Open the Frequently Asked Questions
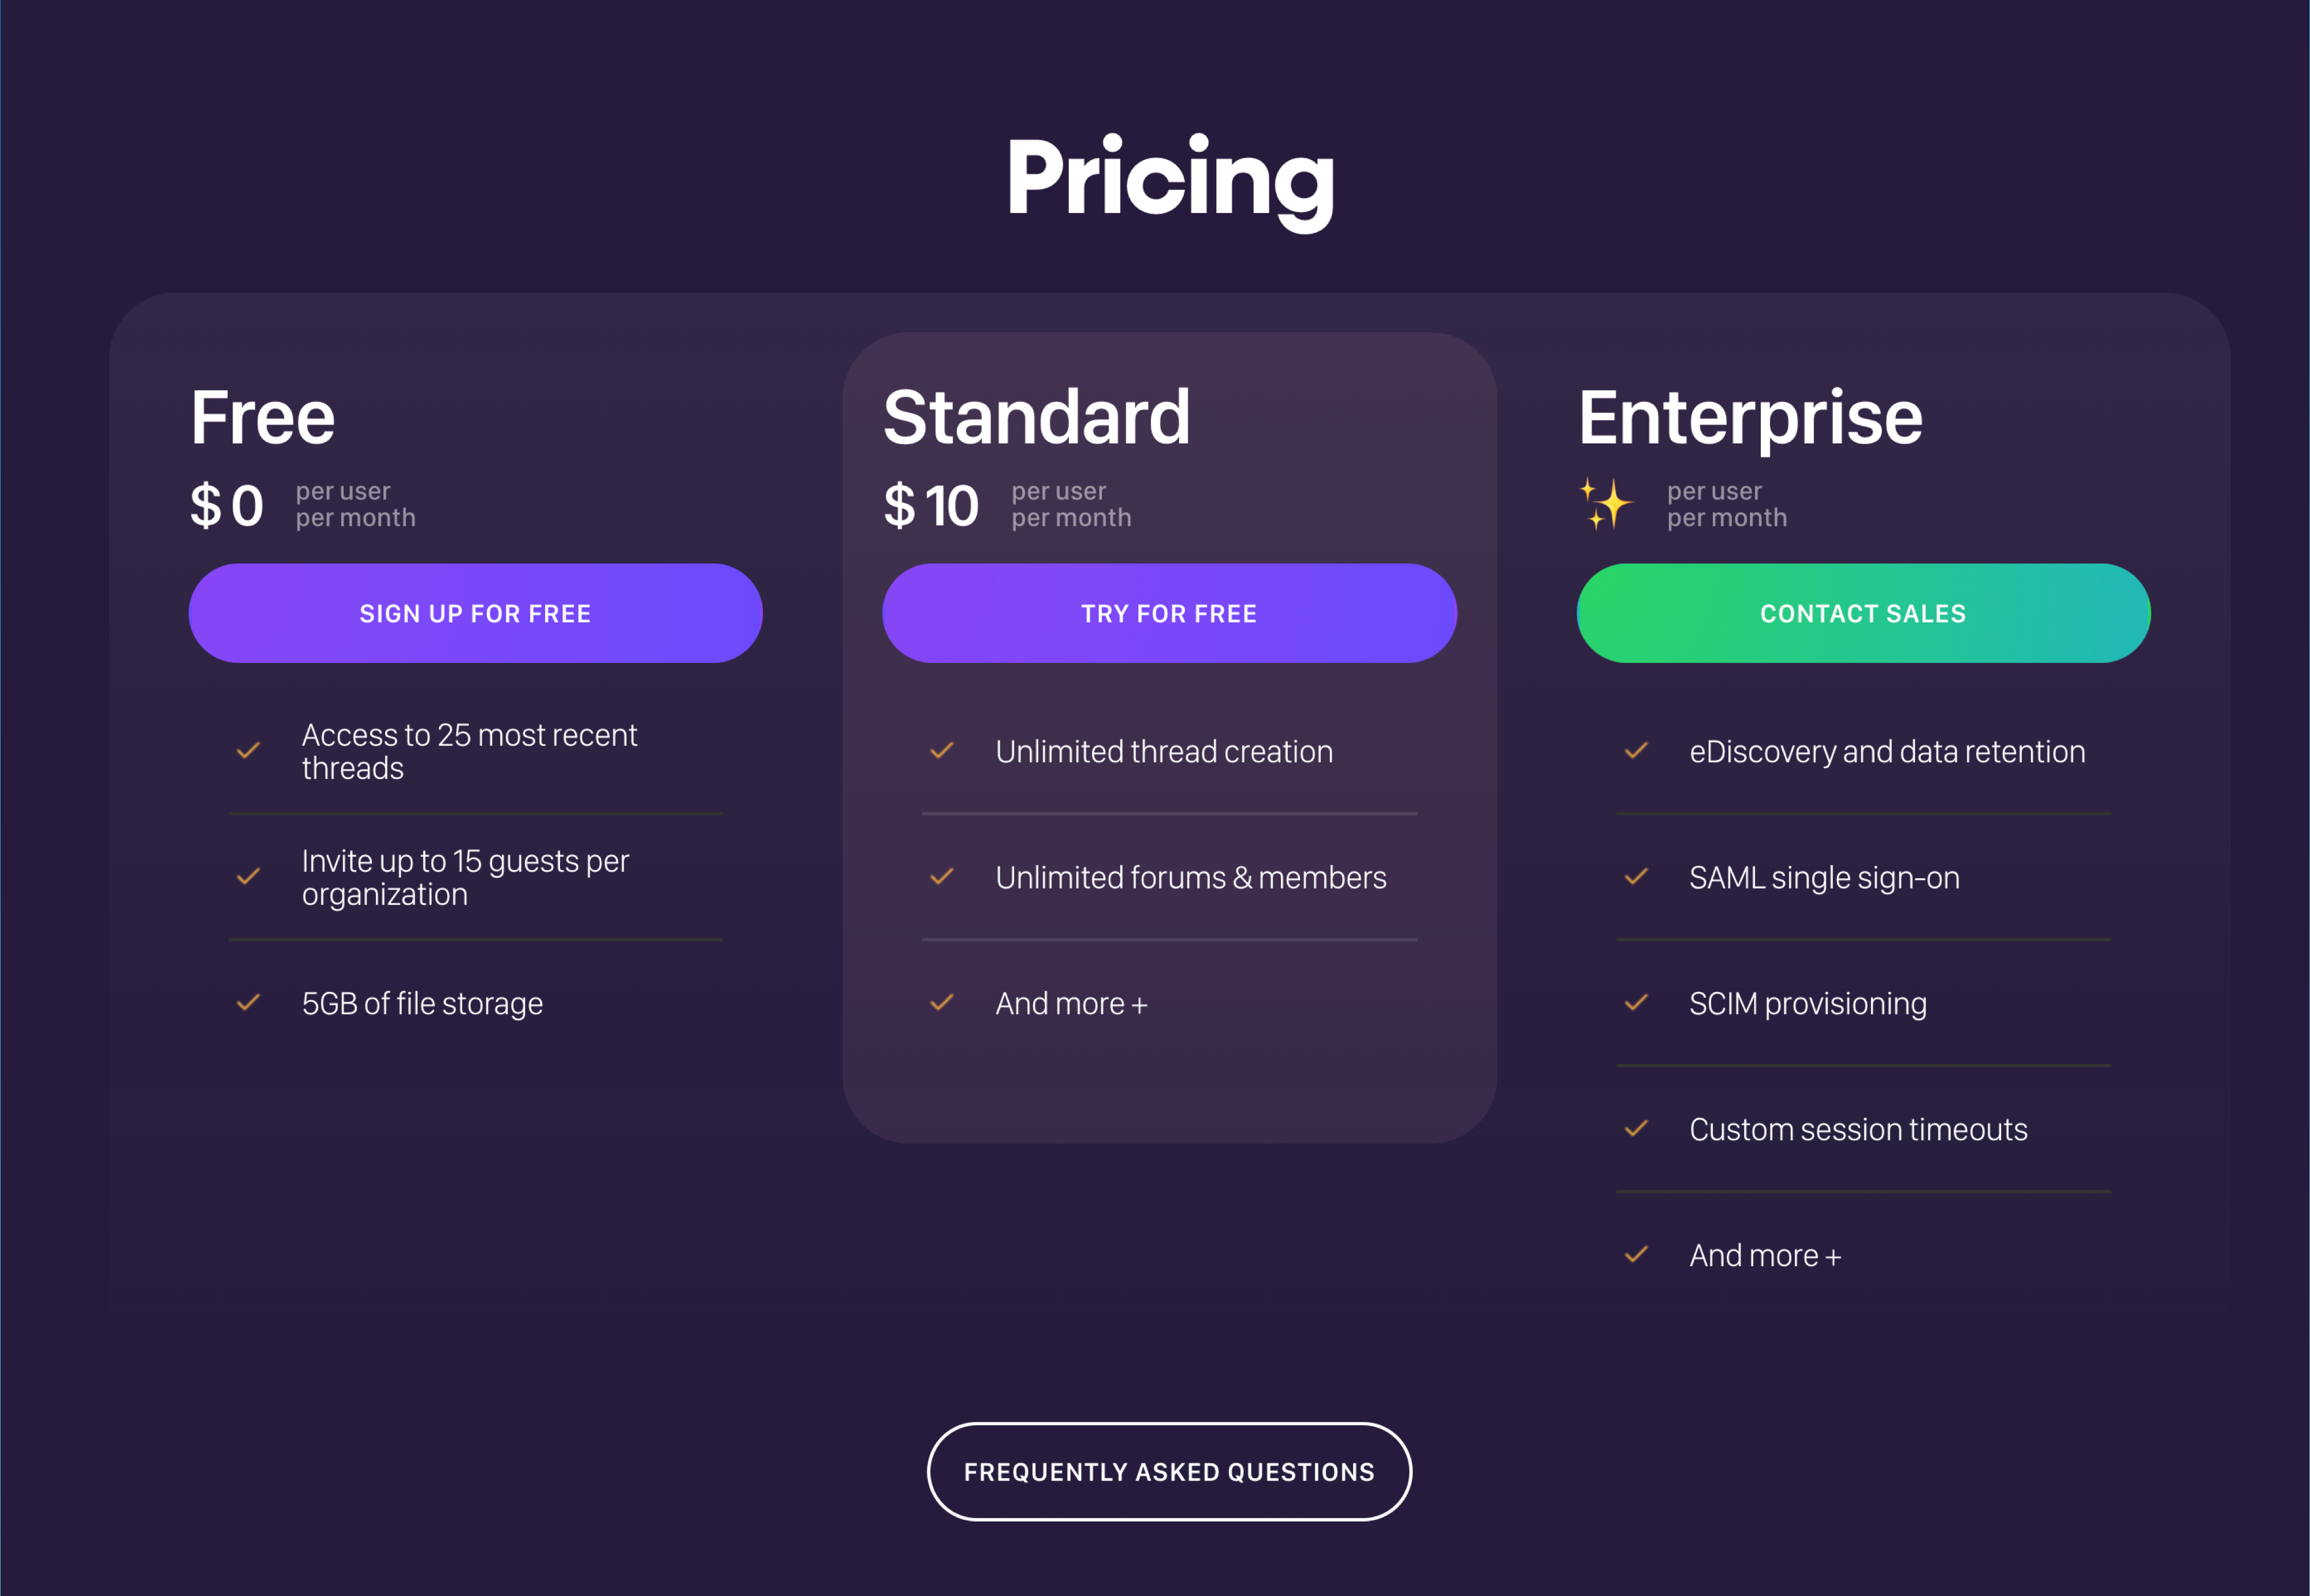Viewport: 2310px width, 1596px height. (1169, 1471)
